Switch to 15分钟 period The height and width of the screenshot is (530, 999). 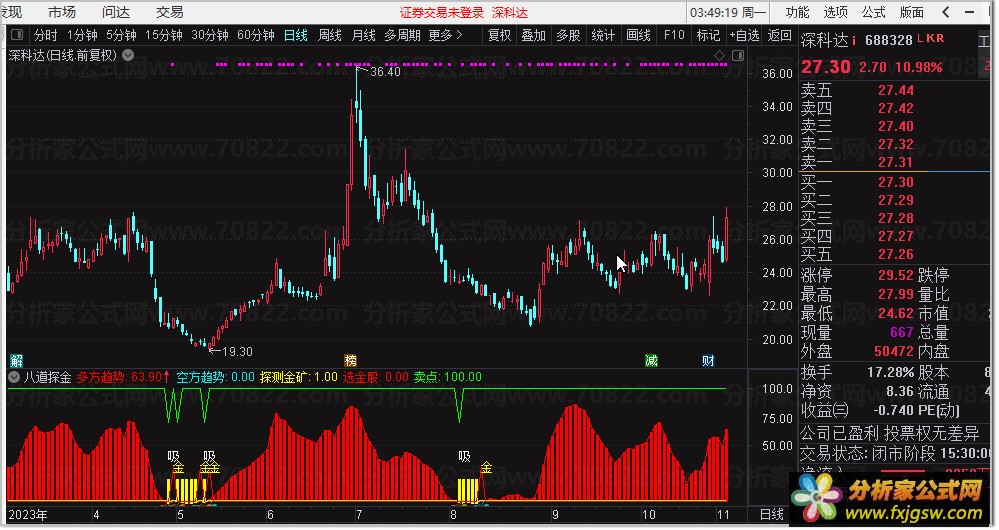[x=164, y=35]
